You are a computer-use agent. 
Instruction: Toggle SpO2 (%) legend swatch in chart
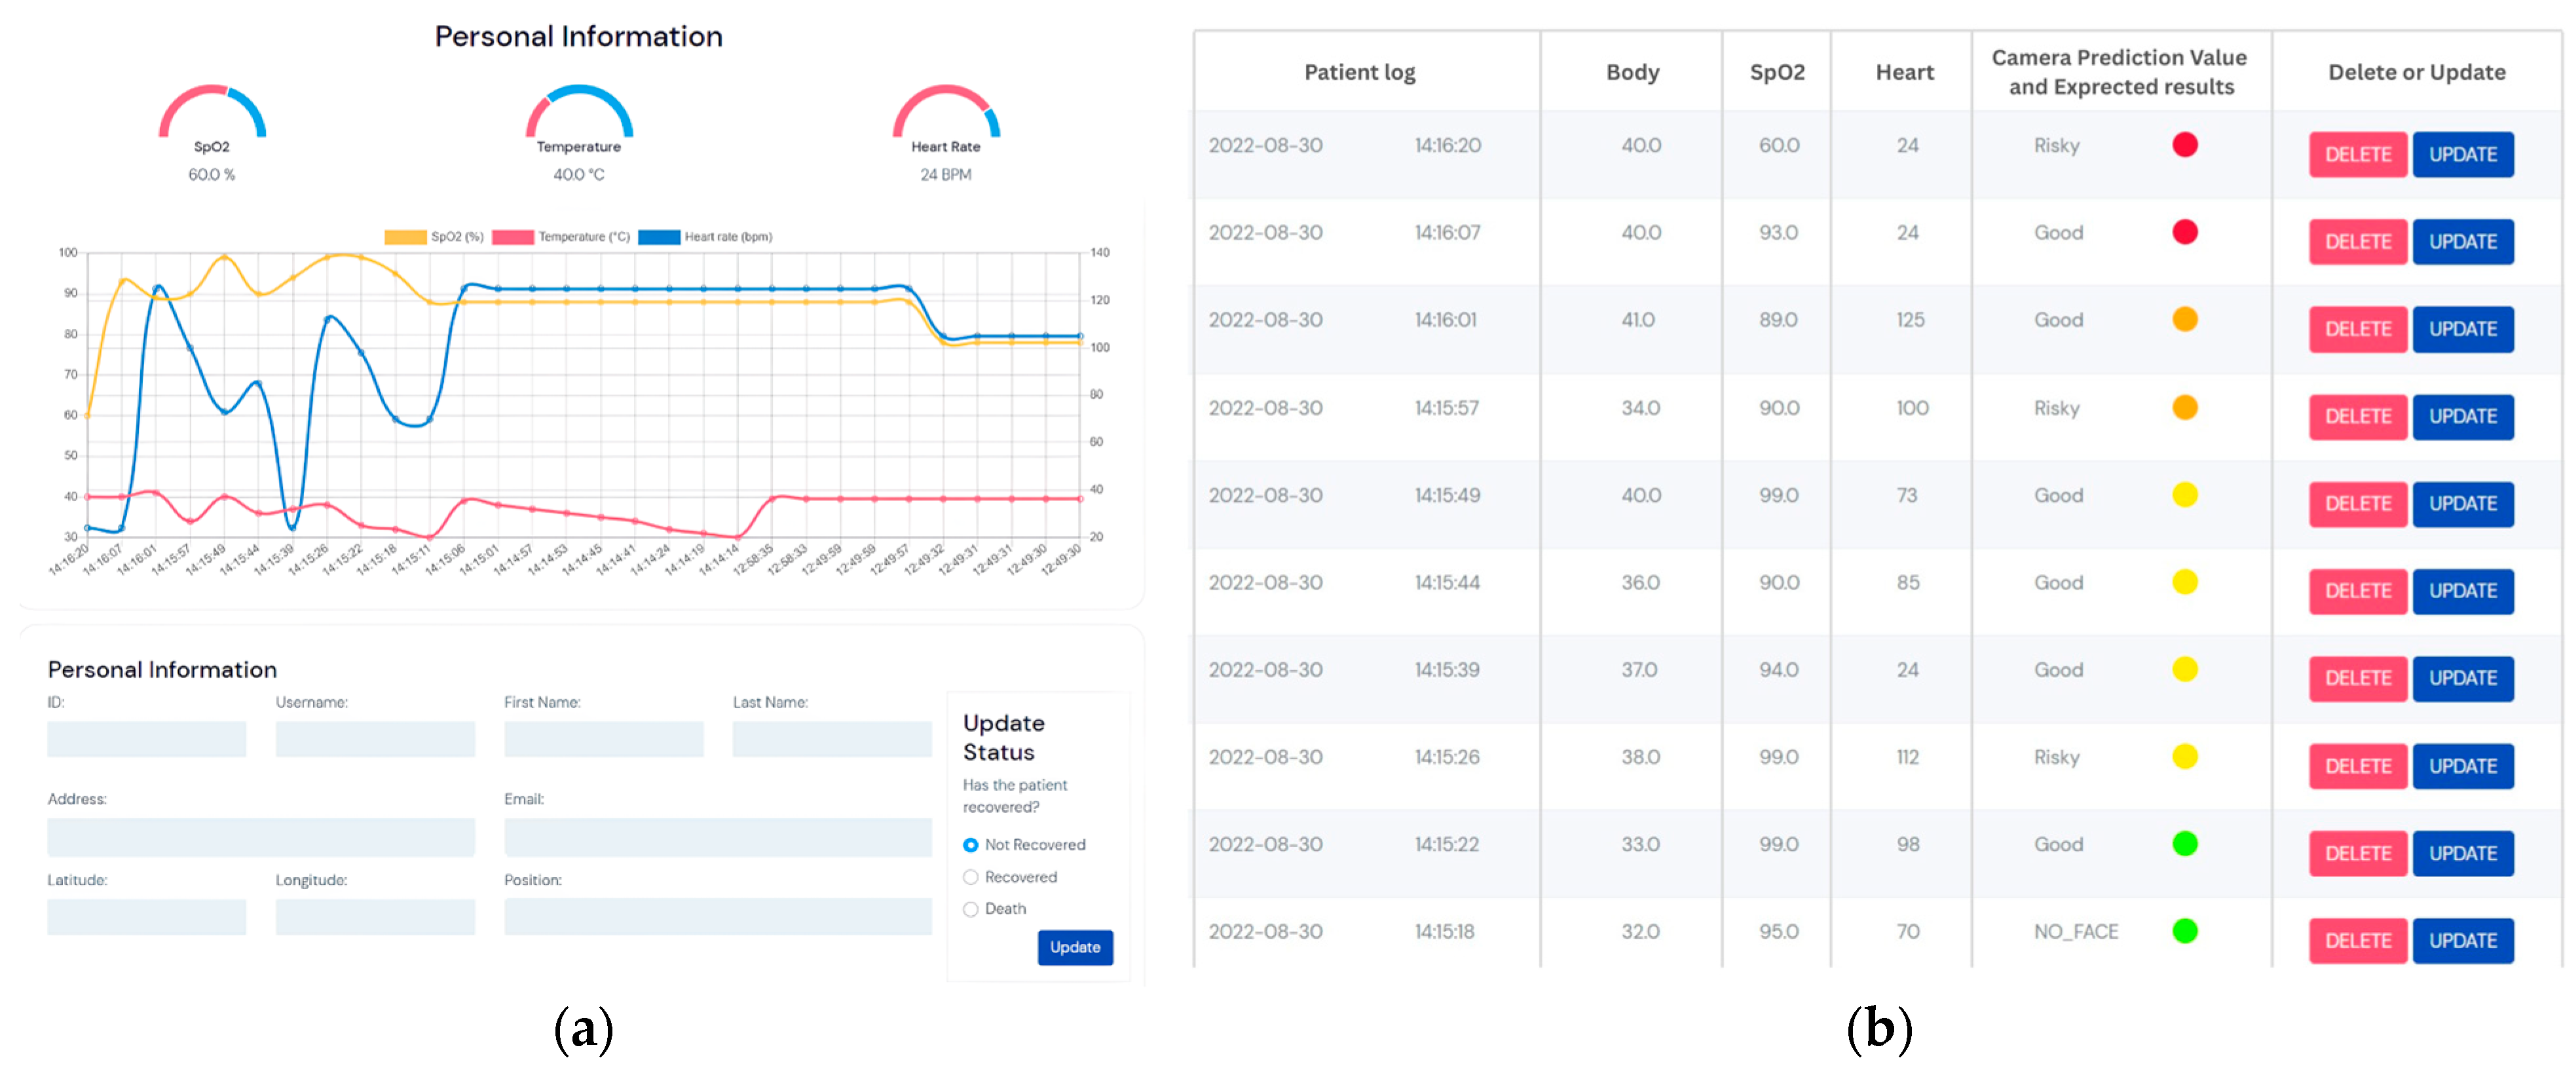click(405, 237)
